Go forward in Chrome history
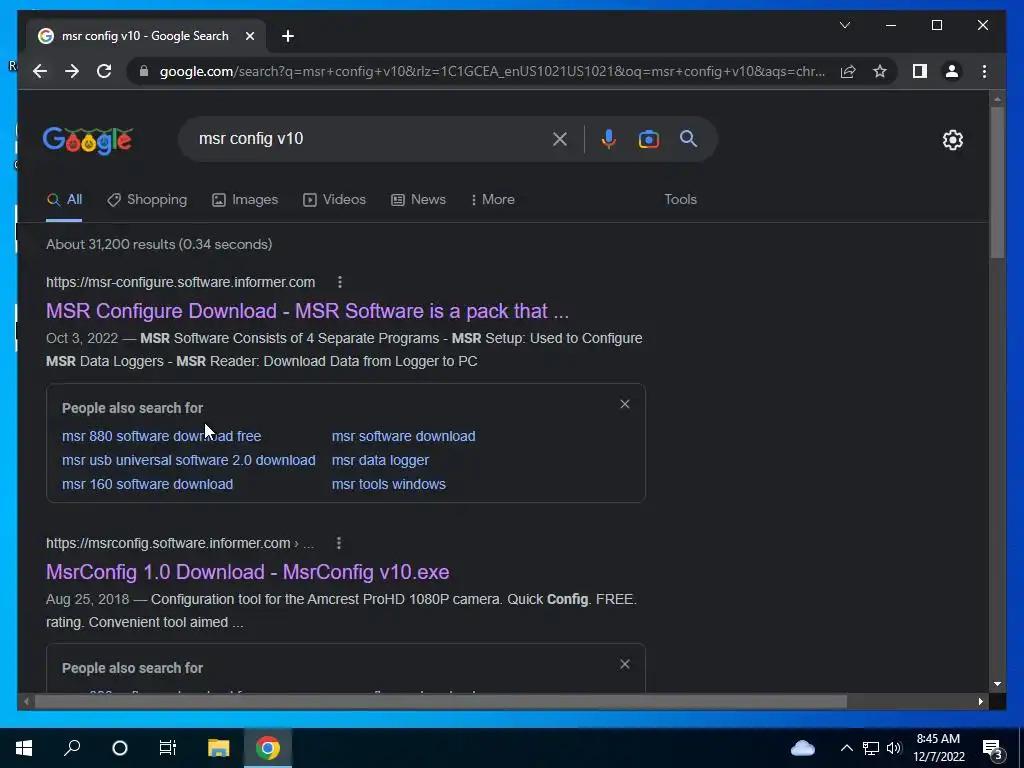 coord(72,71)
